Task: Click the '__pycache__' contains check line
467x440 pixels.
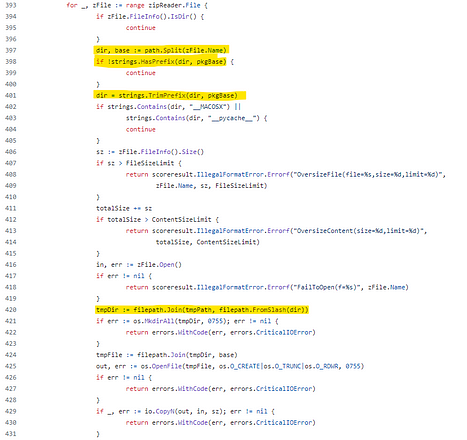Action: coord(197,118)
